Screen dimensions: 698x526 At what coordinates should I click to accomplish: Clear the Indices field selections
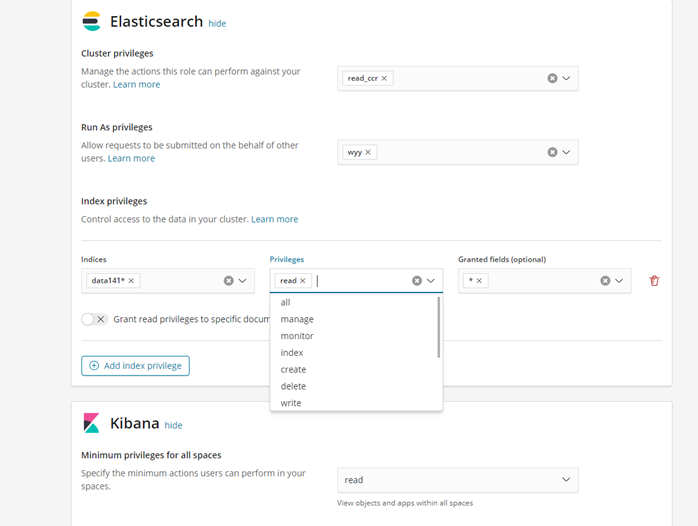click(229, 280)
